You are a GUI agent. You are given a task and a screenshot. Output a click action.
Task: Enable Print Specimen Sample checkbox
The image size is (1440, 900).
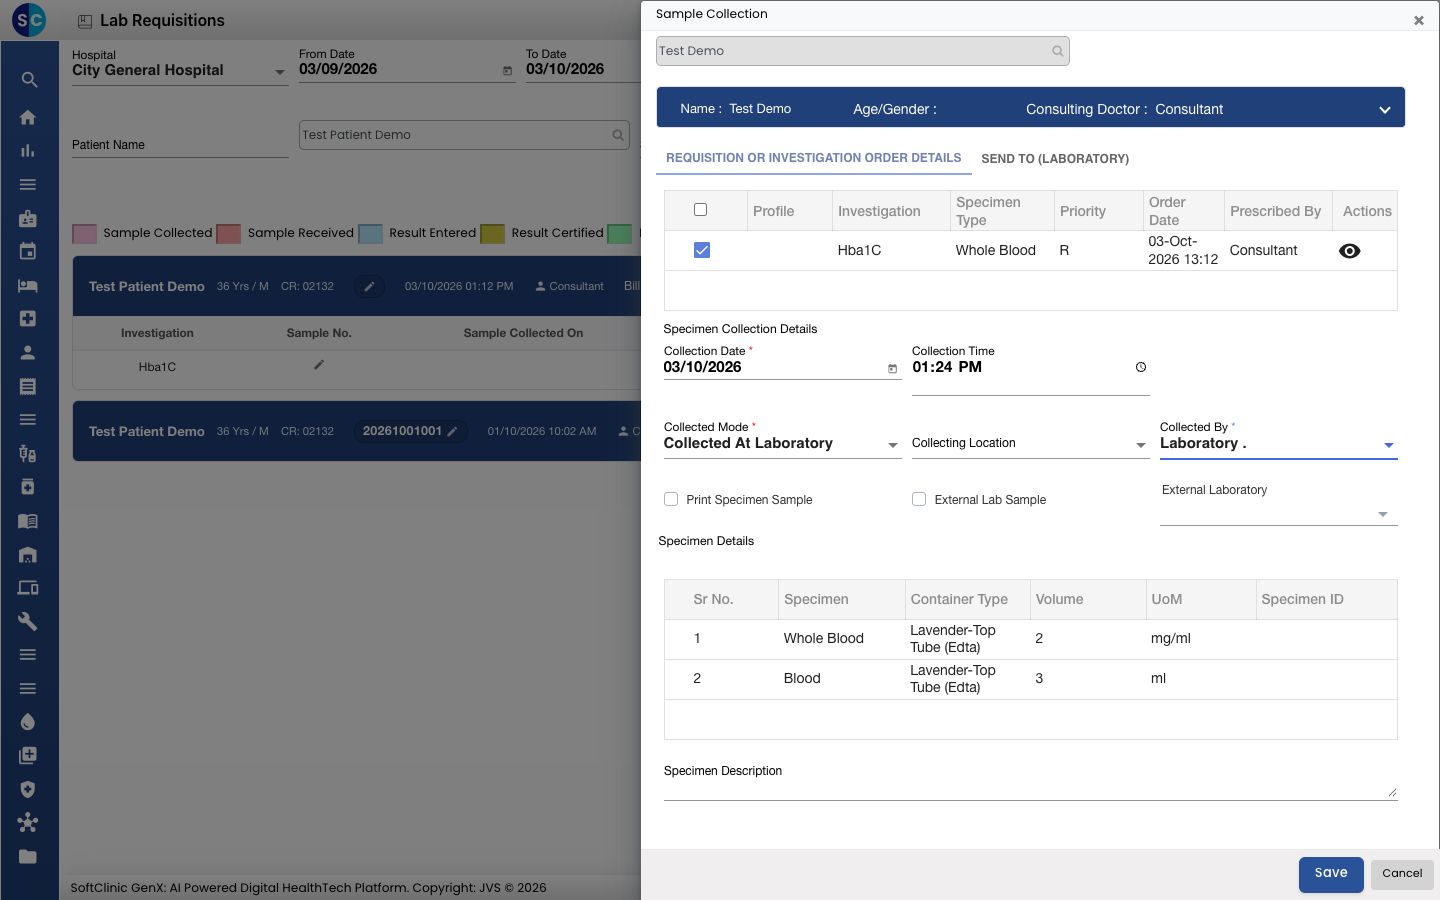pyautogui.click(x=671, y=499)
